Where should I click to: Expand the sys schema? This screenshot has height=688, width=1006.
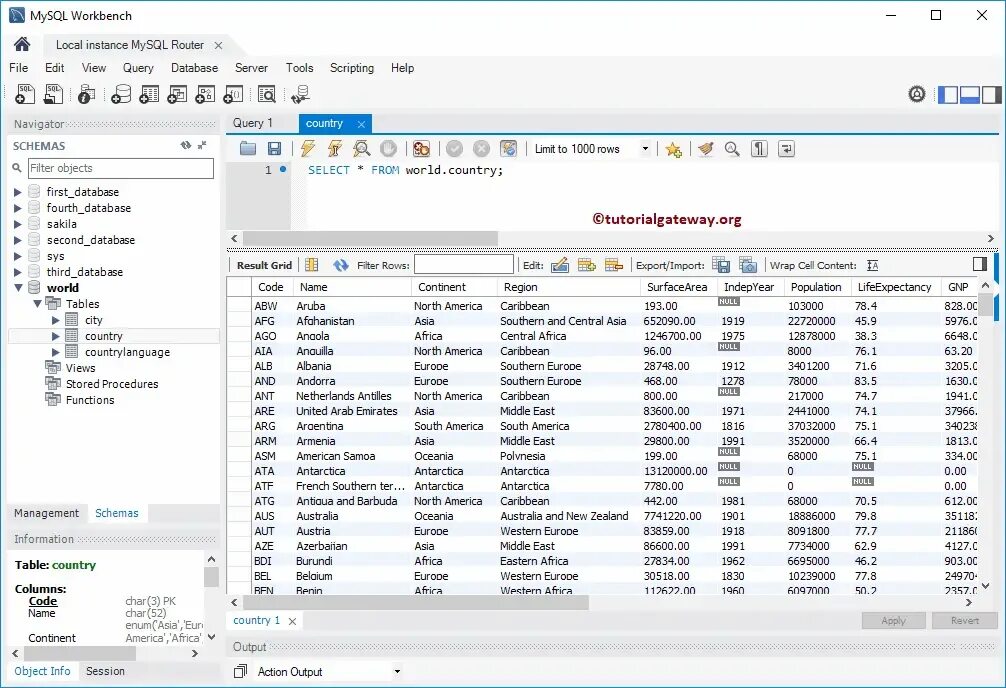17,256
